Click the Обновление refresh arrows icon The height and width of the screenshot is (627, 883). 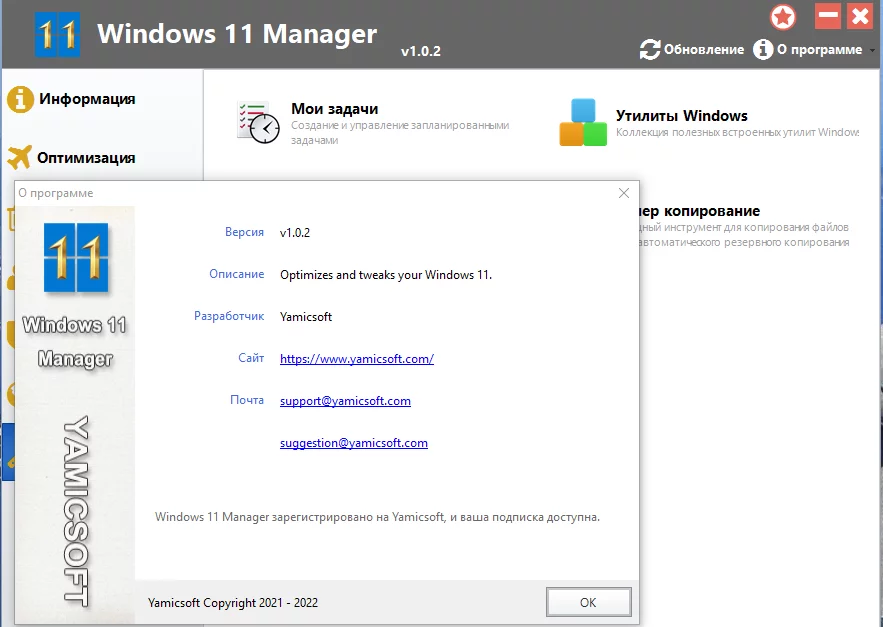pos(650,50)
